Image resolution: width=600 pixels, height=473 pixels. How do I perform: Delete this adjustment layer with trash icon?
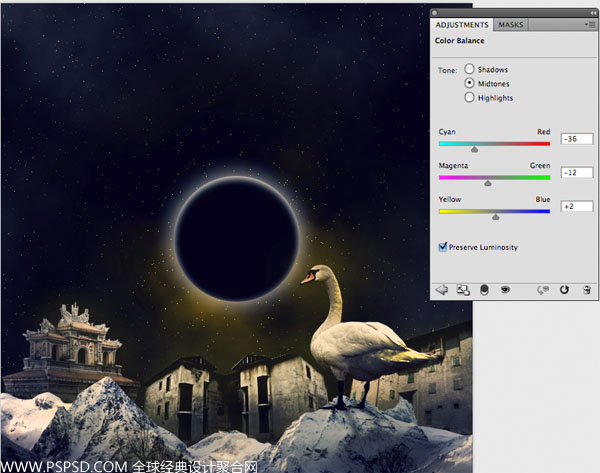click(587, 290)
